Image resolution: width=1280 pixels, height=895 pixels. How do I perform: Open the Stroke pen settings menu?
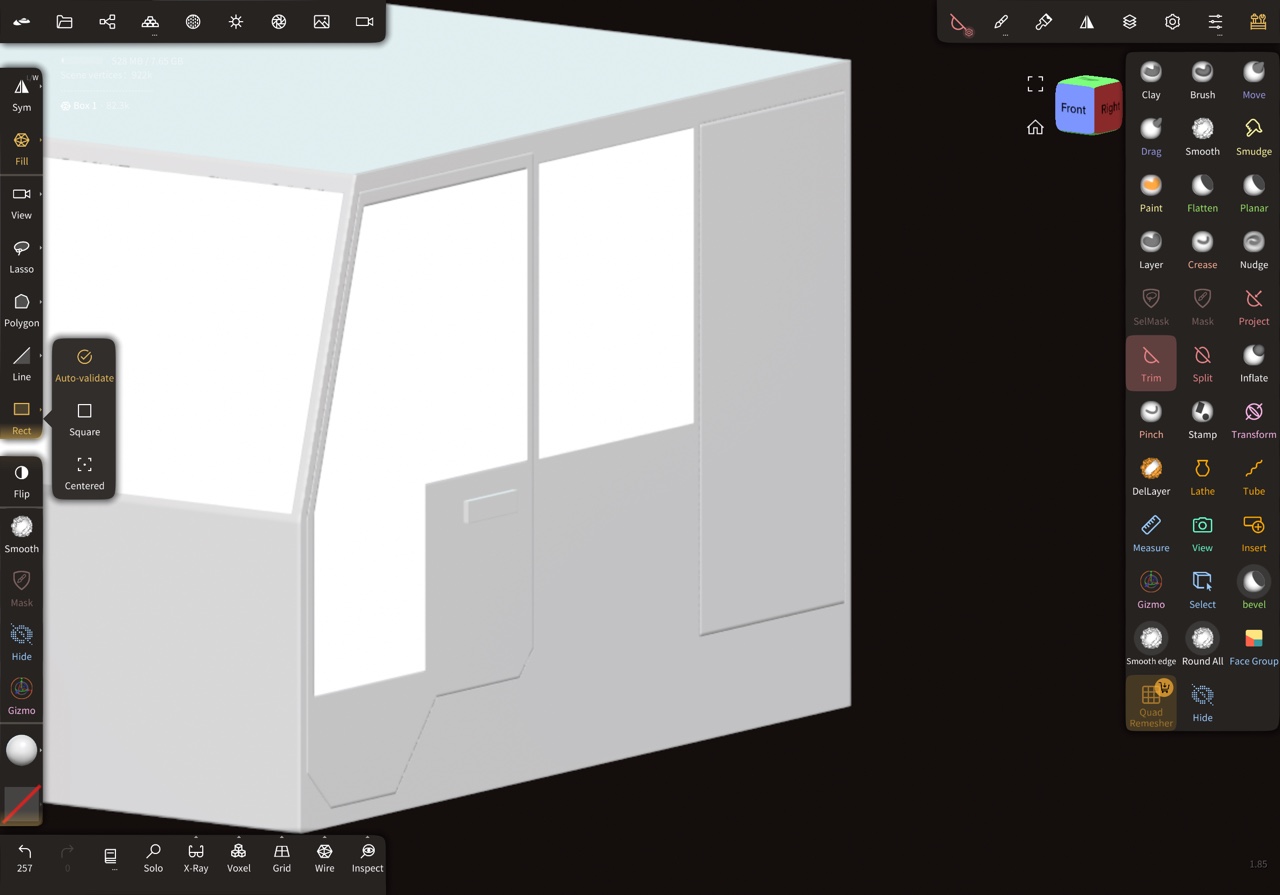click(x=1001, y=22)
